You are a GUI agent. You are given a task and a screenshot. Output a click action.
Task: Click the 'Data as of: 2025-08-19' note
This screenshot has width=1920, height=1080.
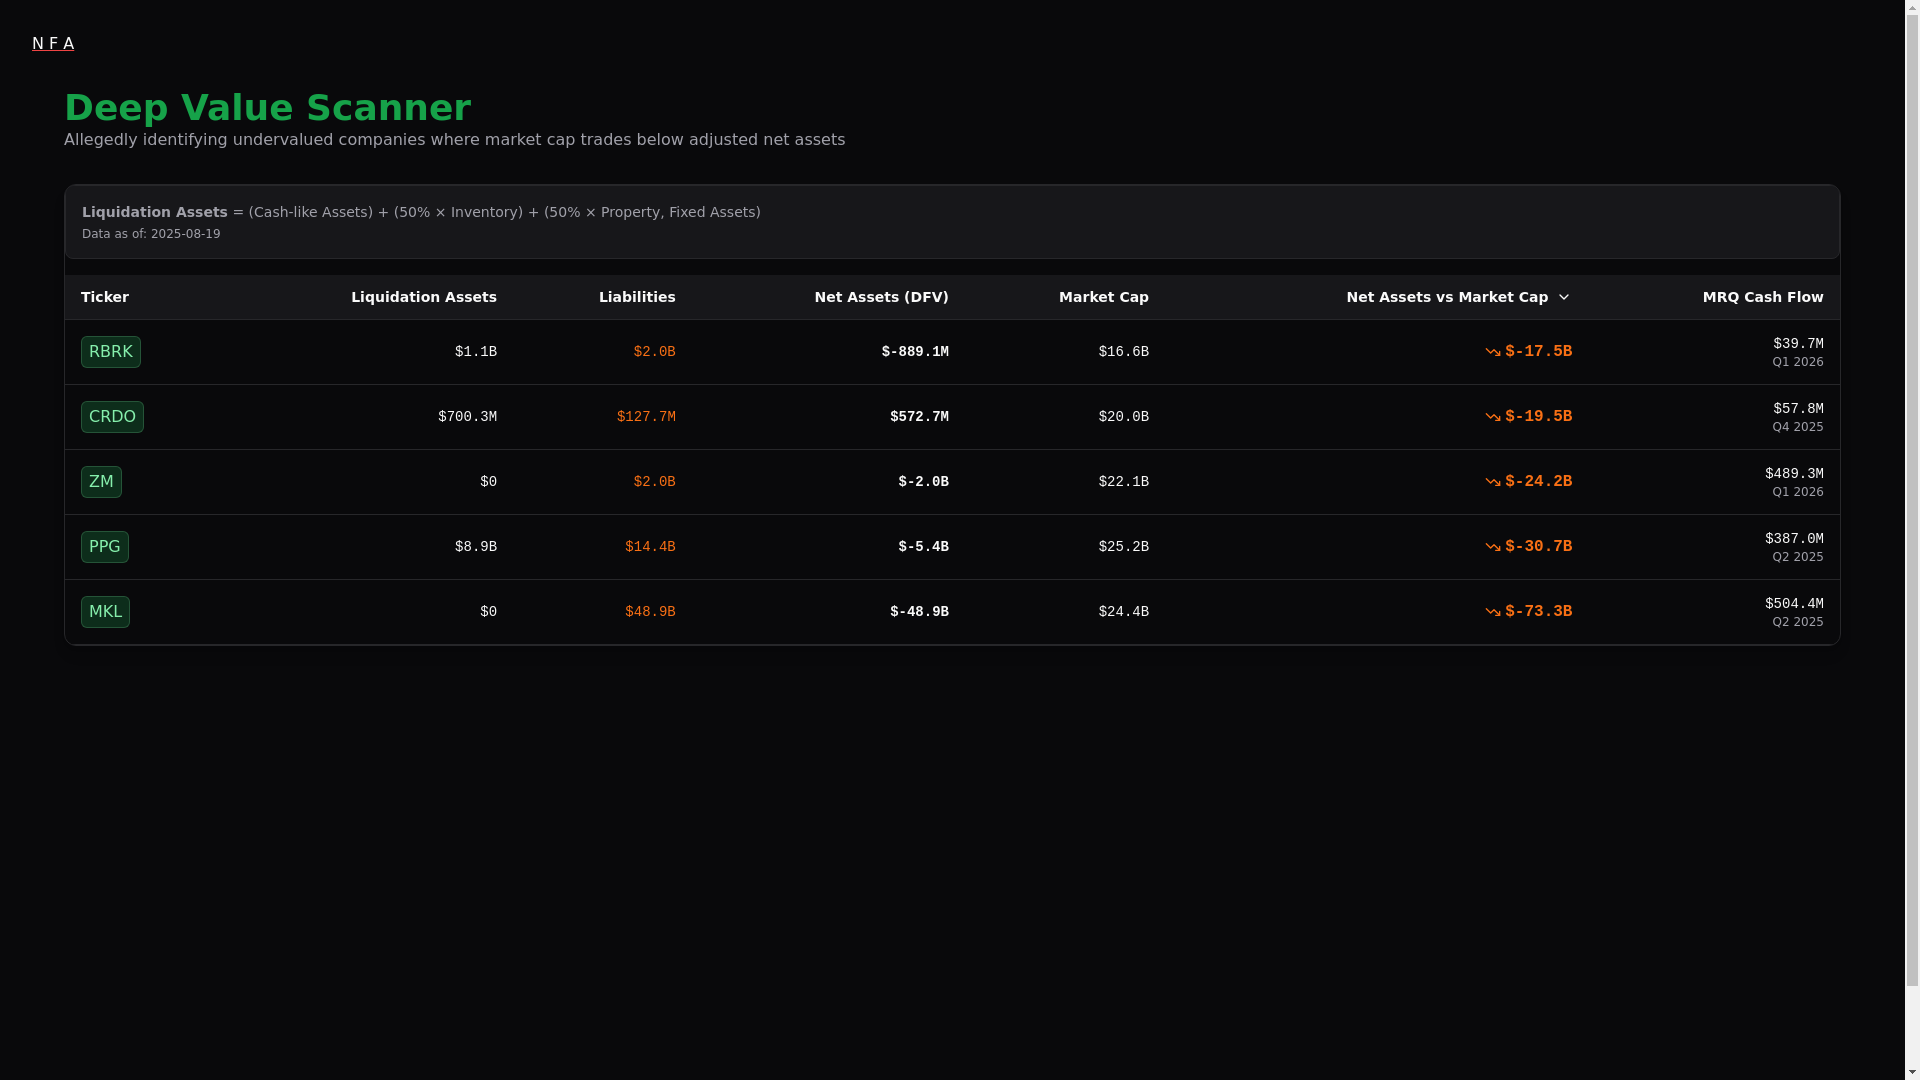[x=151, y=234]
